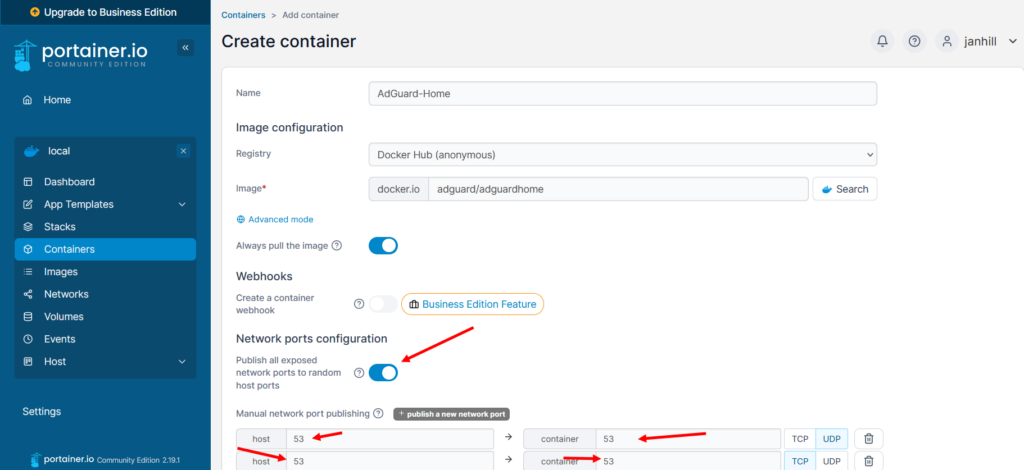Click Community Edition 2.19.1 footer text
Image resolution: width=1024 pixels, height=470 pixels.
(x=138, y=460)
